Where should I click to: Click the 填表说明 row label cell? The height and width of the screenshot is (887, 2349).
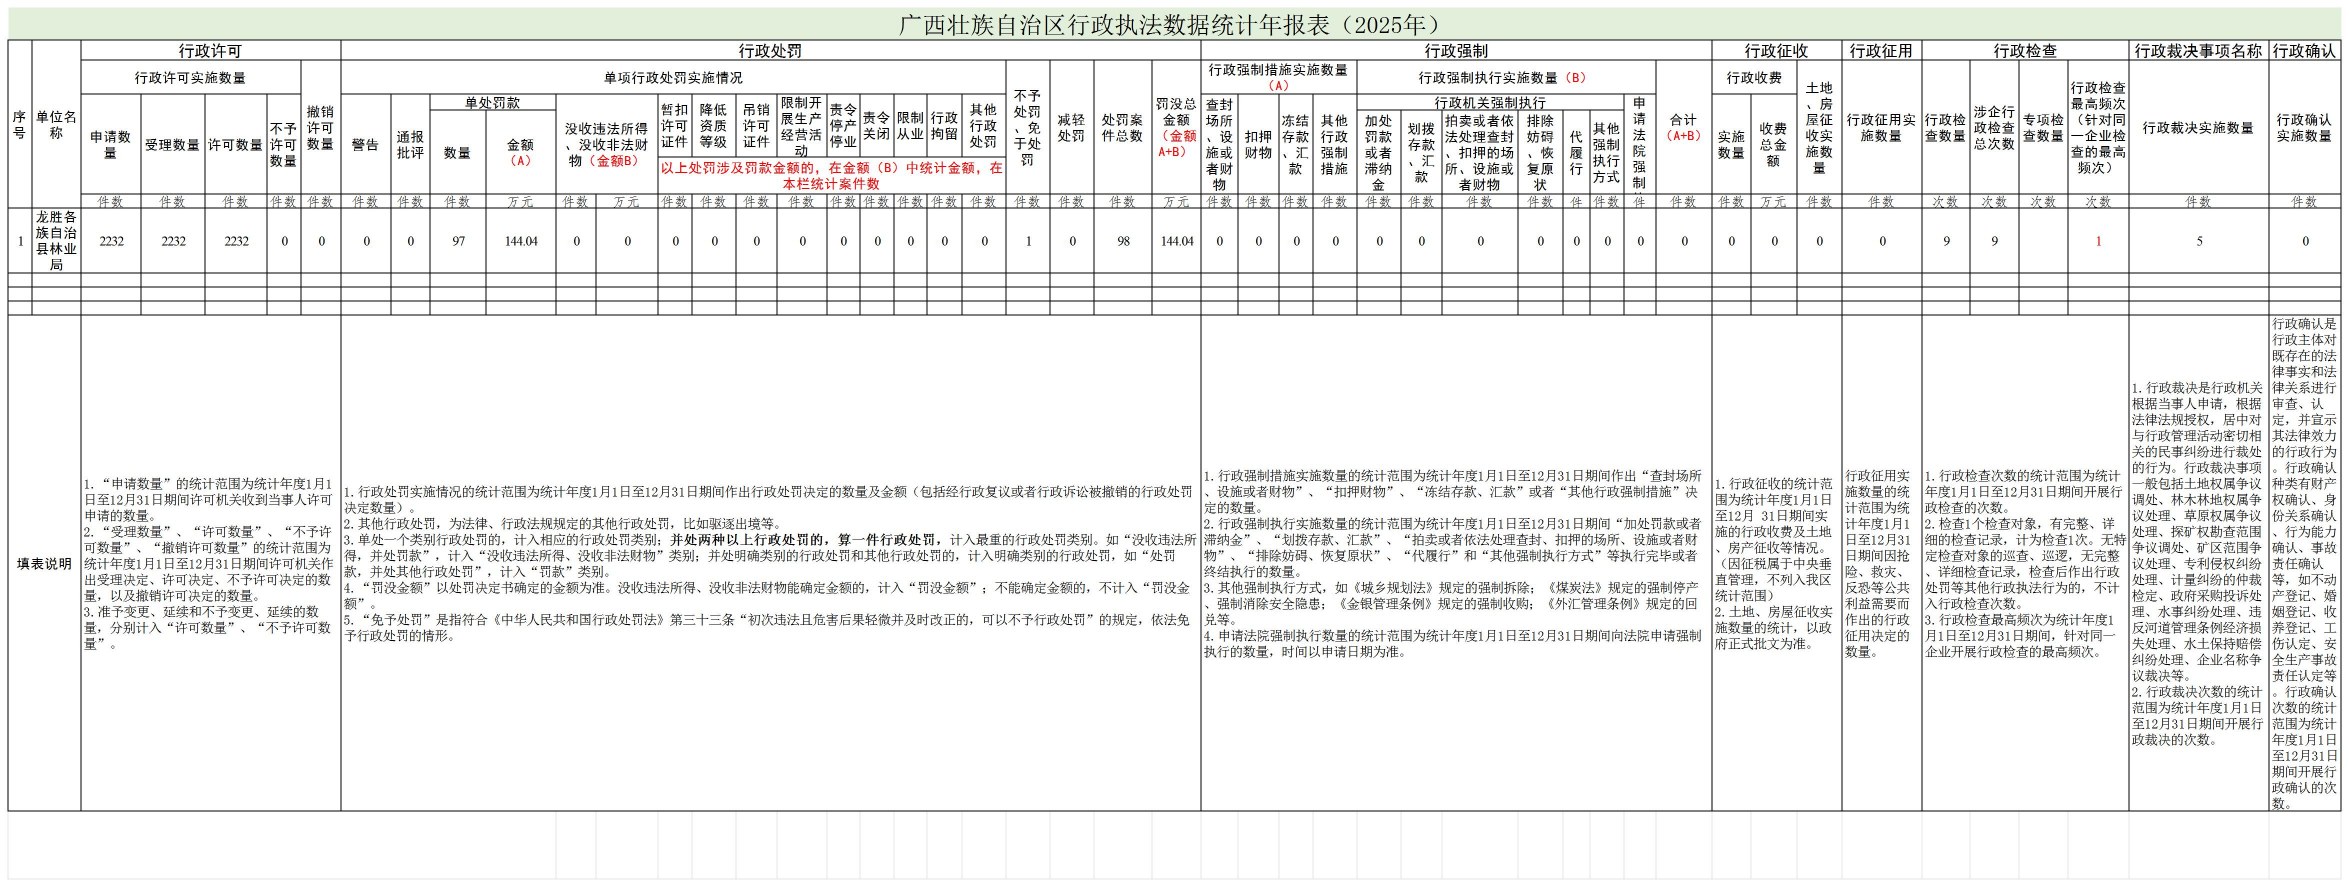click(44, 564)
